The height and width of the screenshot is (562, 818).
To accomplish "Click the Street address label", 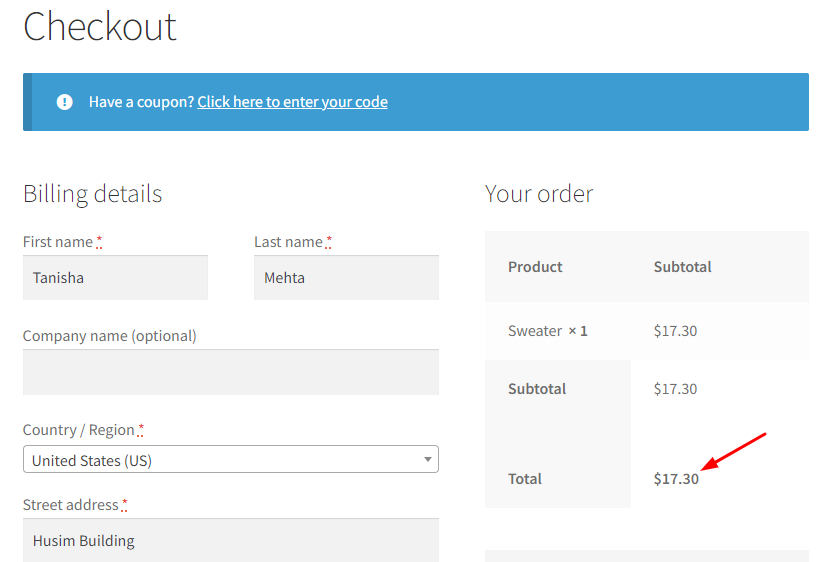I will [71, 505].
